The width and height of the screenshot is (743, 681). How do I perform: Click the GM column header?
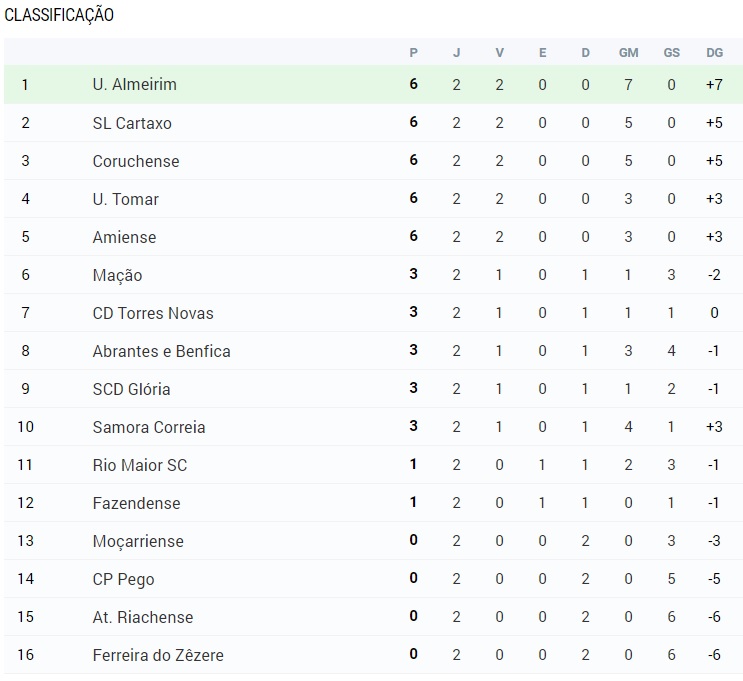628,53
